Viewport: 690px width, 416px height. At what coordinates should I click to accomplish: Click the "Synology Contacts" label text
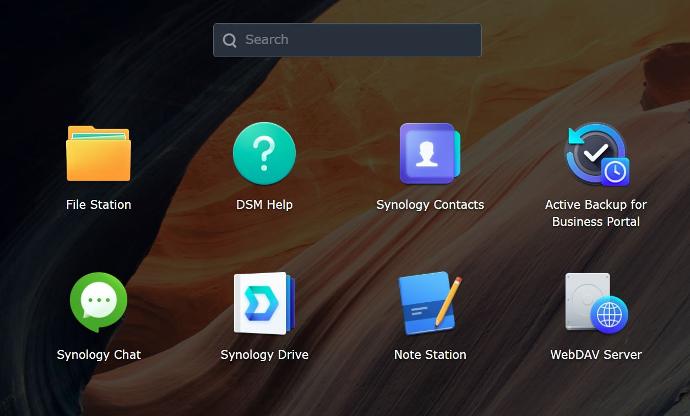(x=430, y=205)
